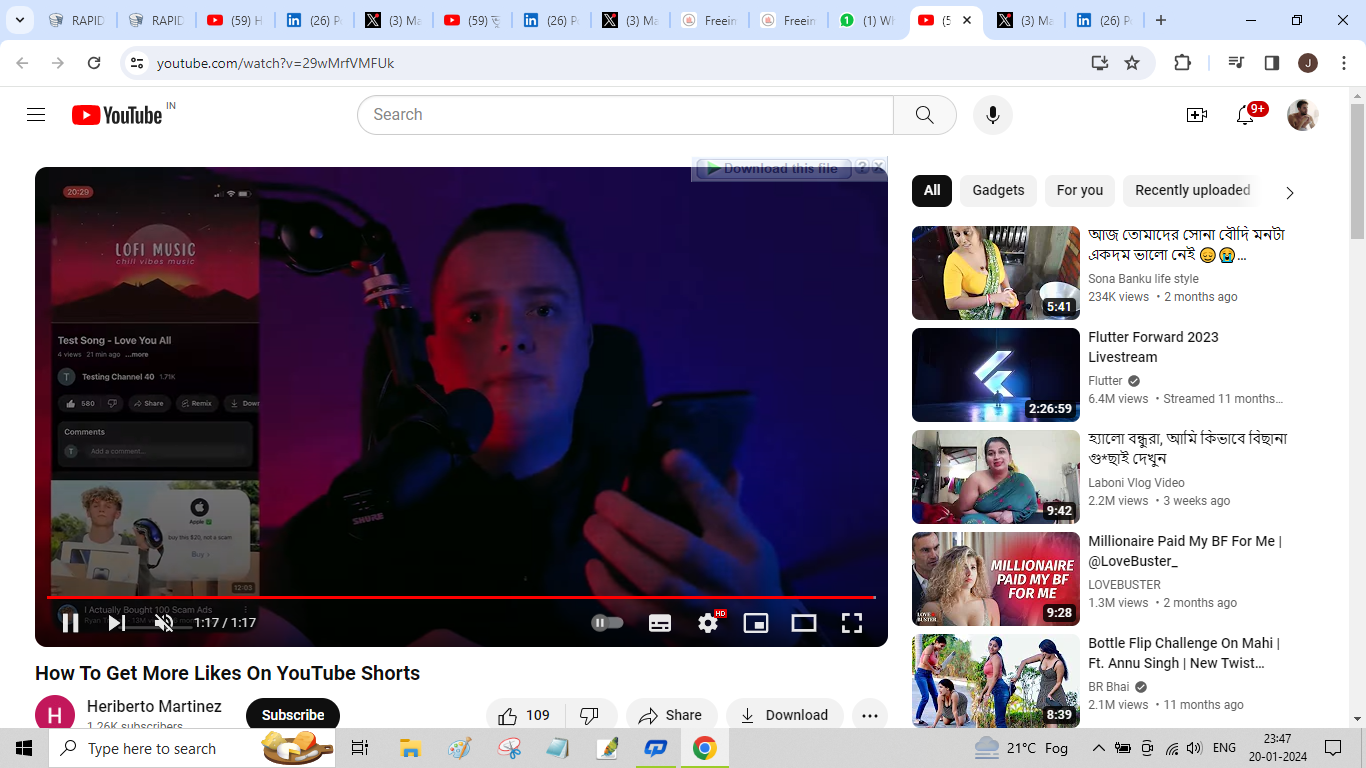1366x768 pixels.
Task: Subscribe to Heriberto Martinez
Action: pos(293,715)
